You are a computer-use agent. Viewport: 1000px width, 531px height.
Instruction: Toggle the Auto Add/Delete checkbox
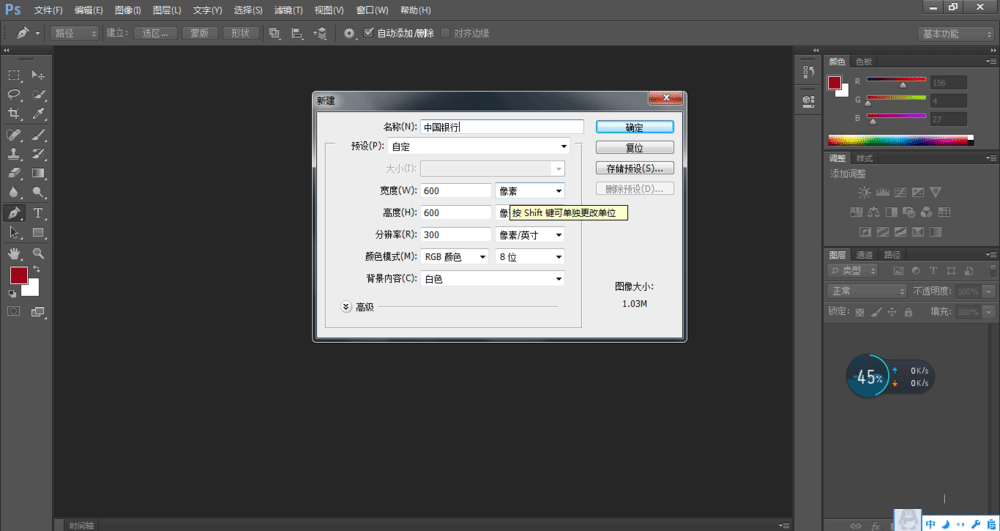[x=368, y=33]
